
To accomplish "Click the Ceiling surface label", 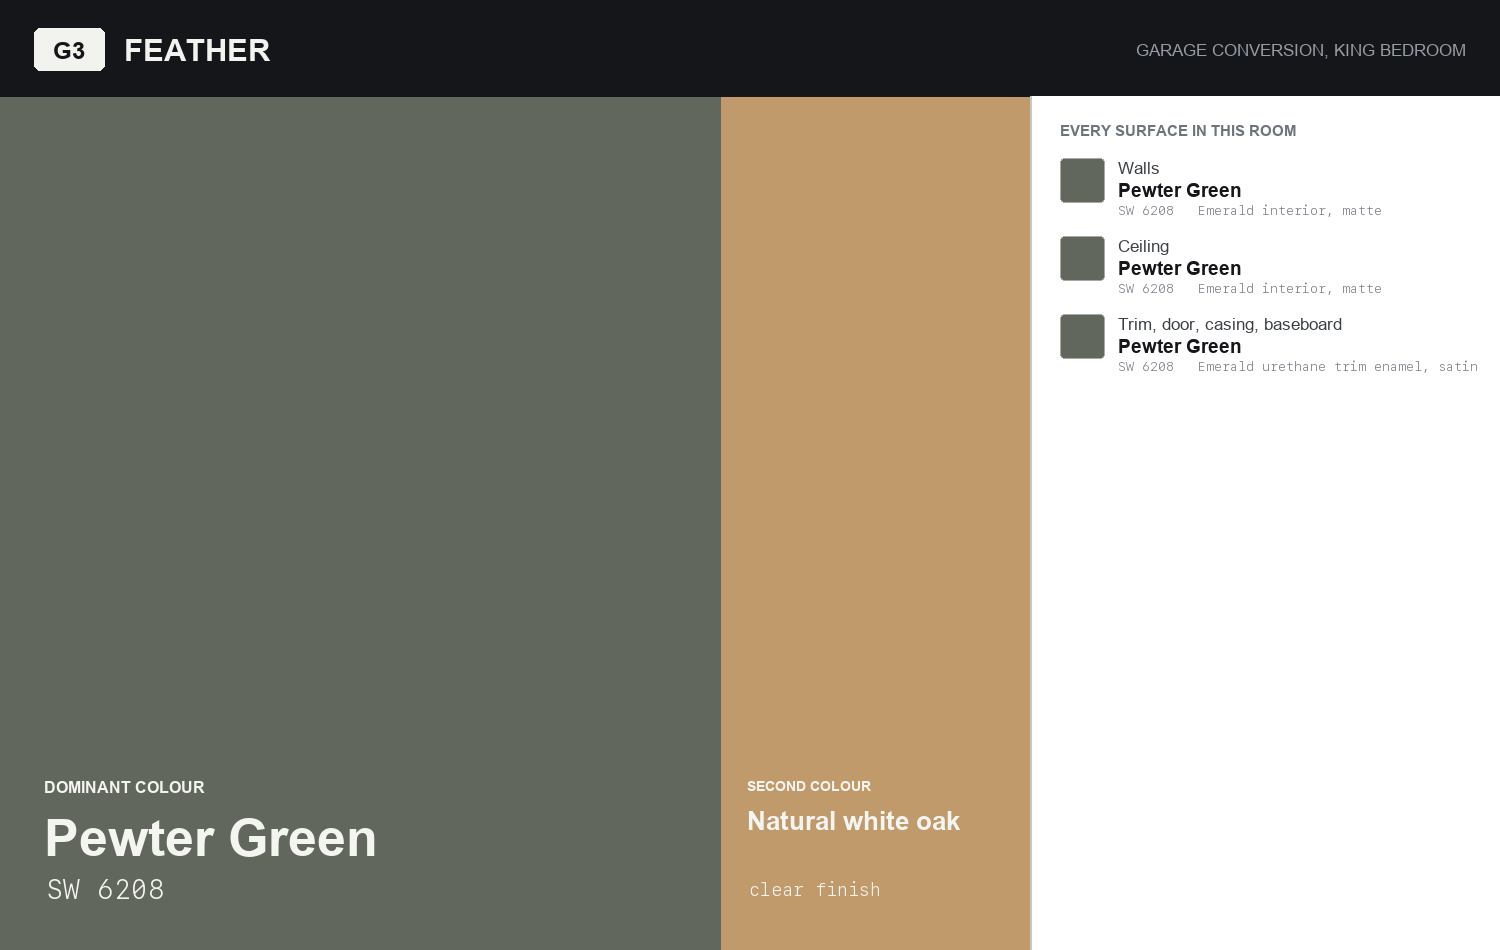I will pos(1143,246).
